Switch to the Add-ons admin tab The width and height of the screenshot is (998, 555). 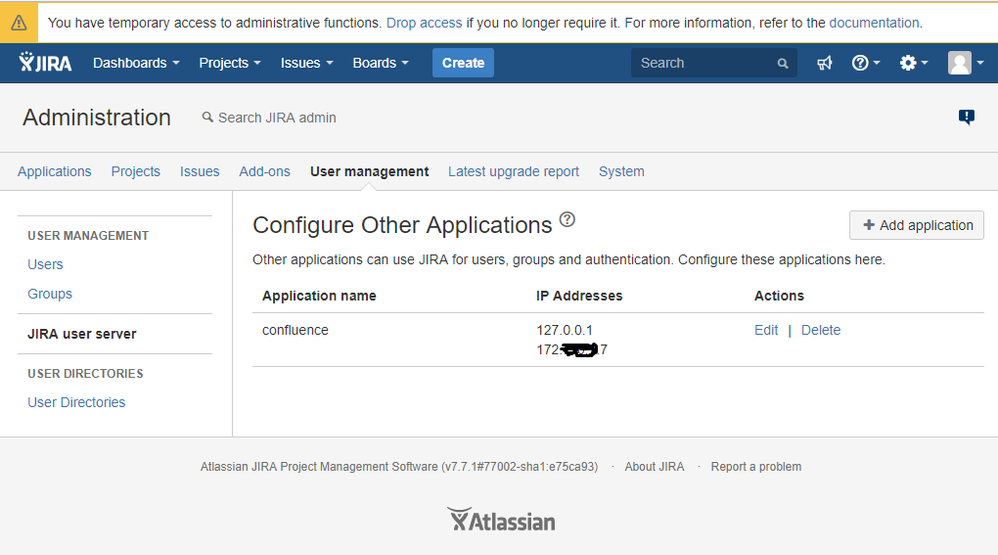tap(264, 172)
